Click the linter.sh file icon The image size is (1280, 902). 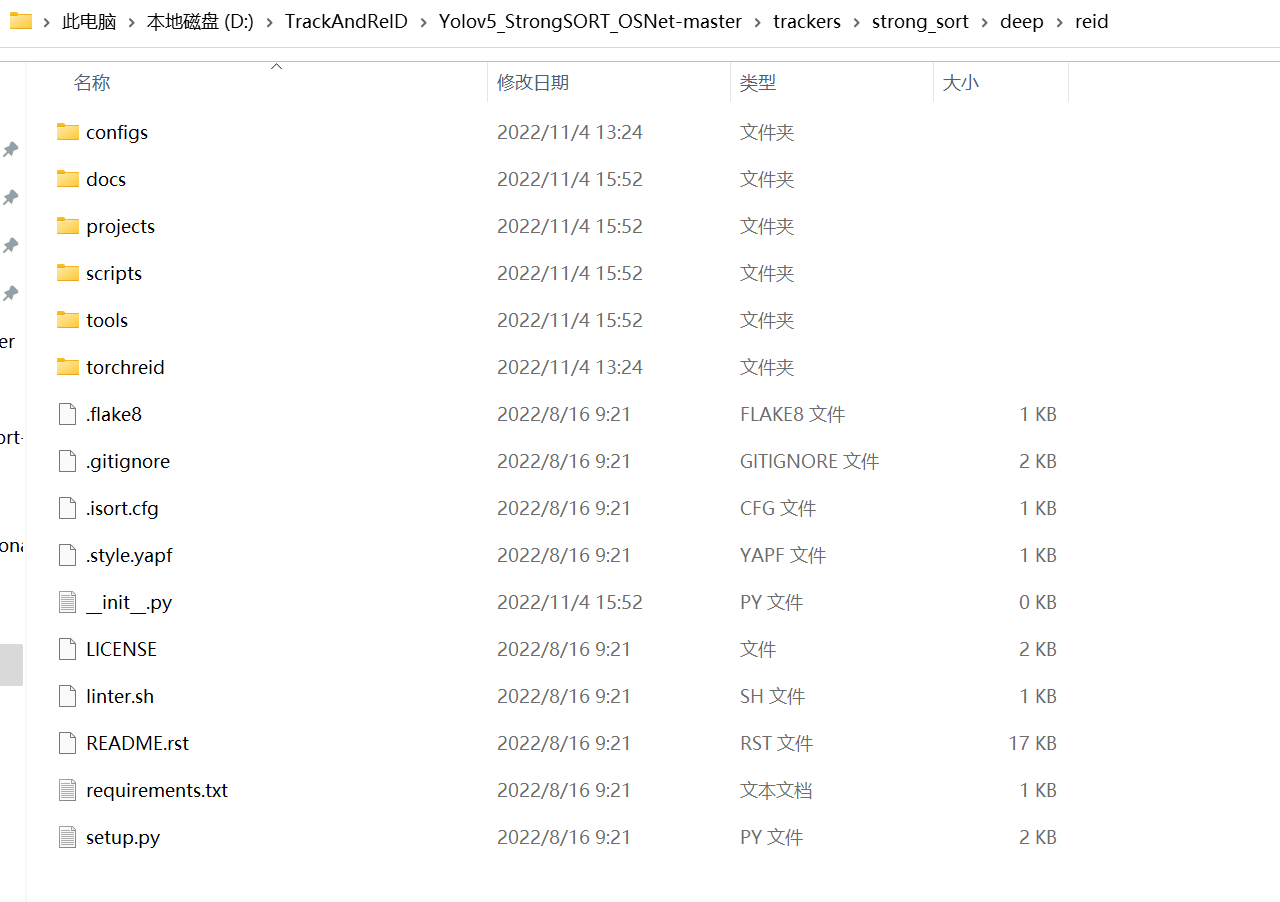pos(68,696)
